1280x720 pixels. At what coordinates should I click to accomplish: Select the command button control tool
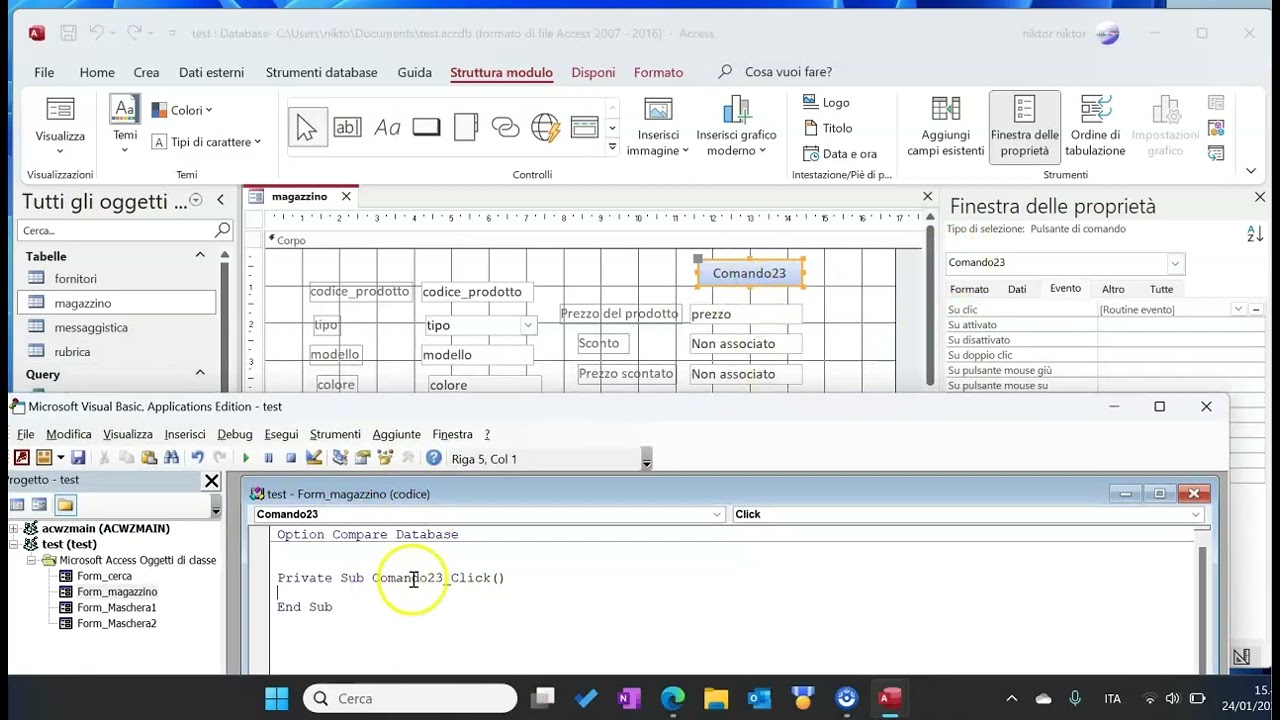point(426,127)
